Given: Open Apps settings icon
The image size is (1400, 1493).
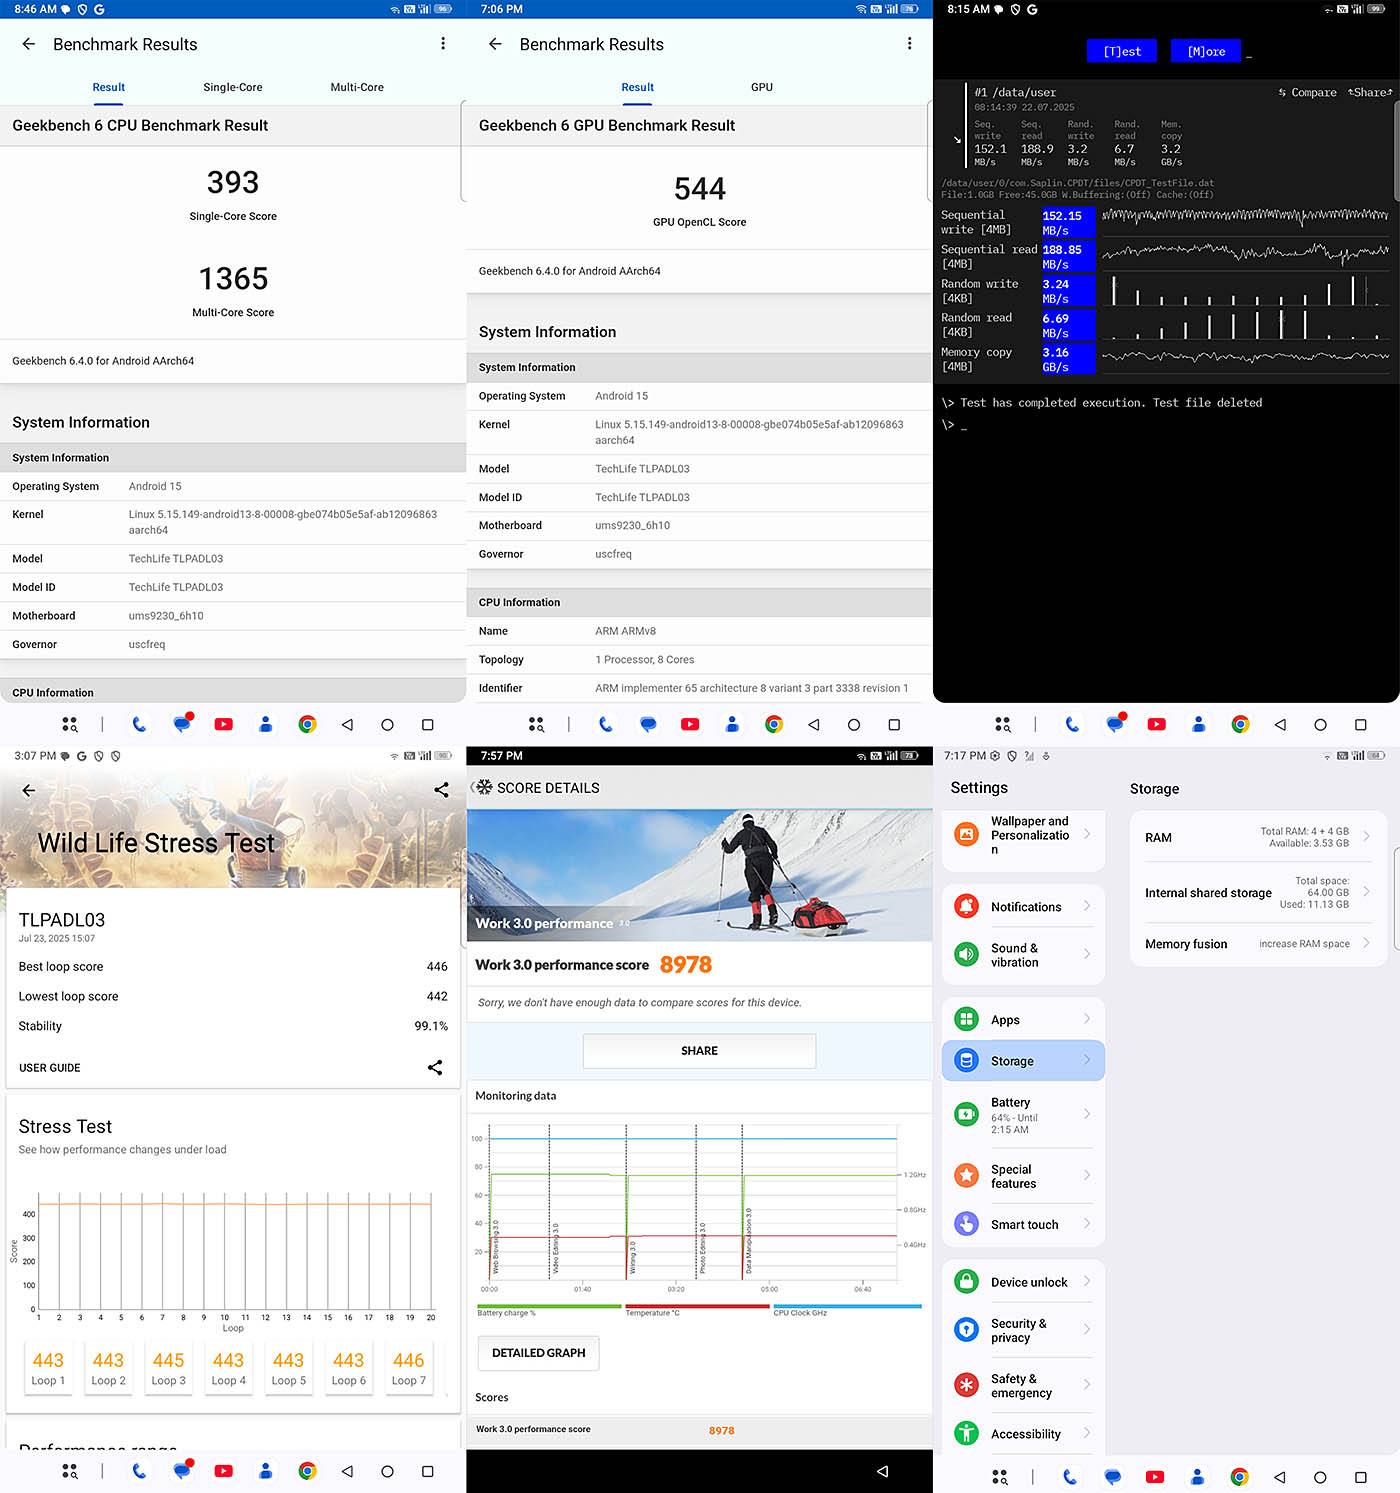Looking at the screenshot, I should pyautogui.click(x=966, y=1020).
